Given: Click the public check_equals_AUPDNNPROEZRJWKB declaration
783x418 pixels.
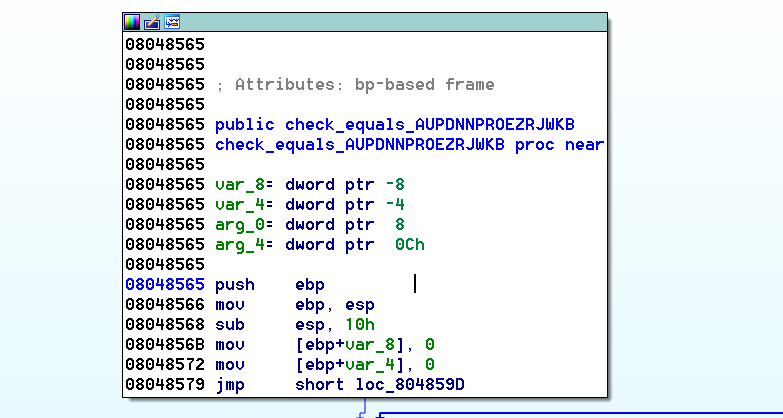Looking at the screenshot, I should point(394,125).
